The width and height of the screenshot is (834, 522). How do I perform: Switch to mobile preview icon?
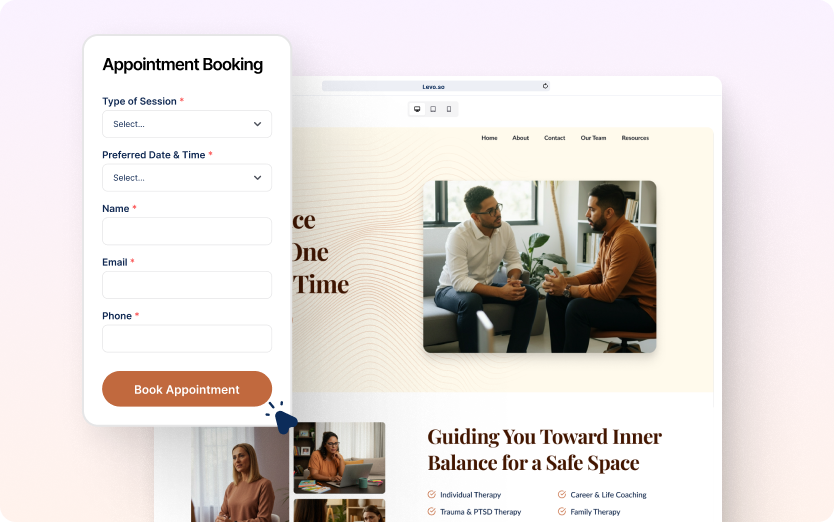coord(449,109)
